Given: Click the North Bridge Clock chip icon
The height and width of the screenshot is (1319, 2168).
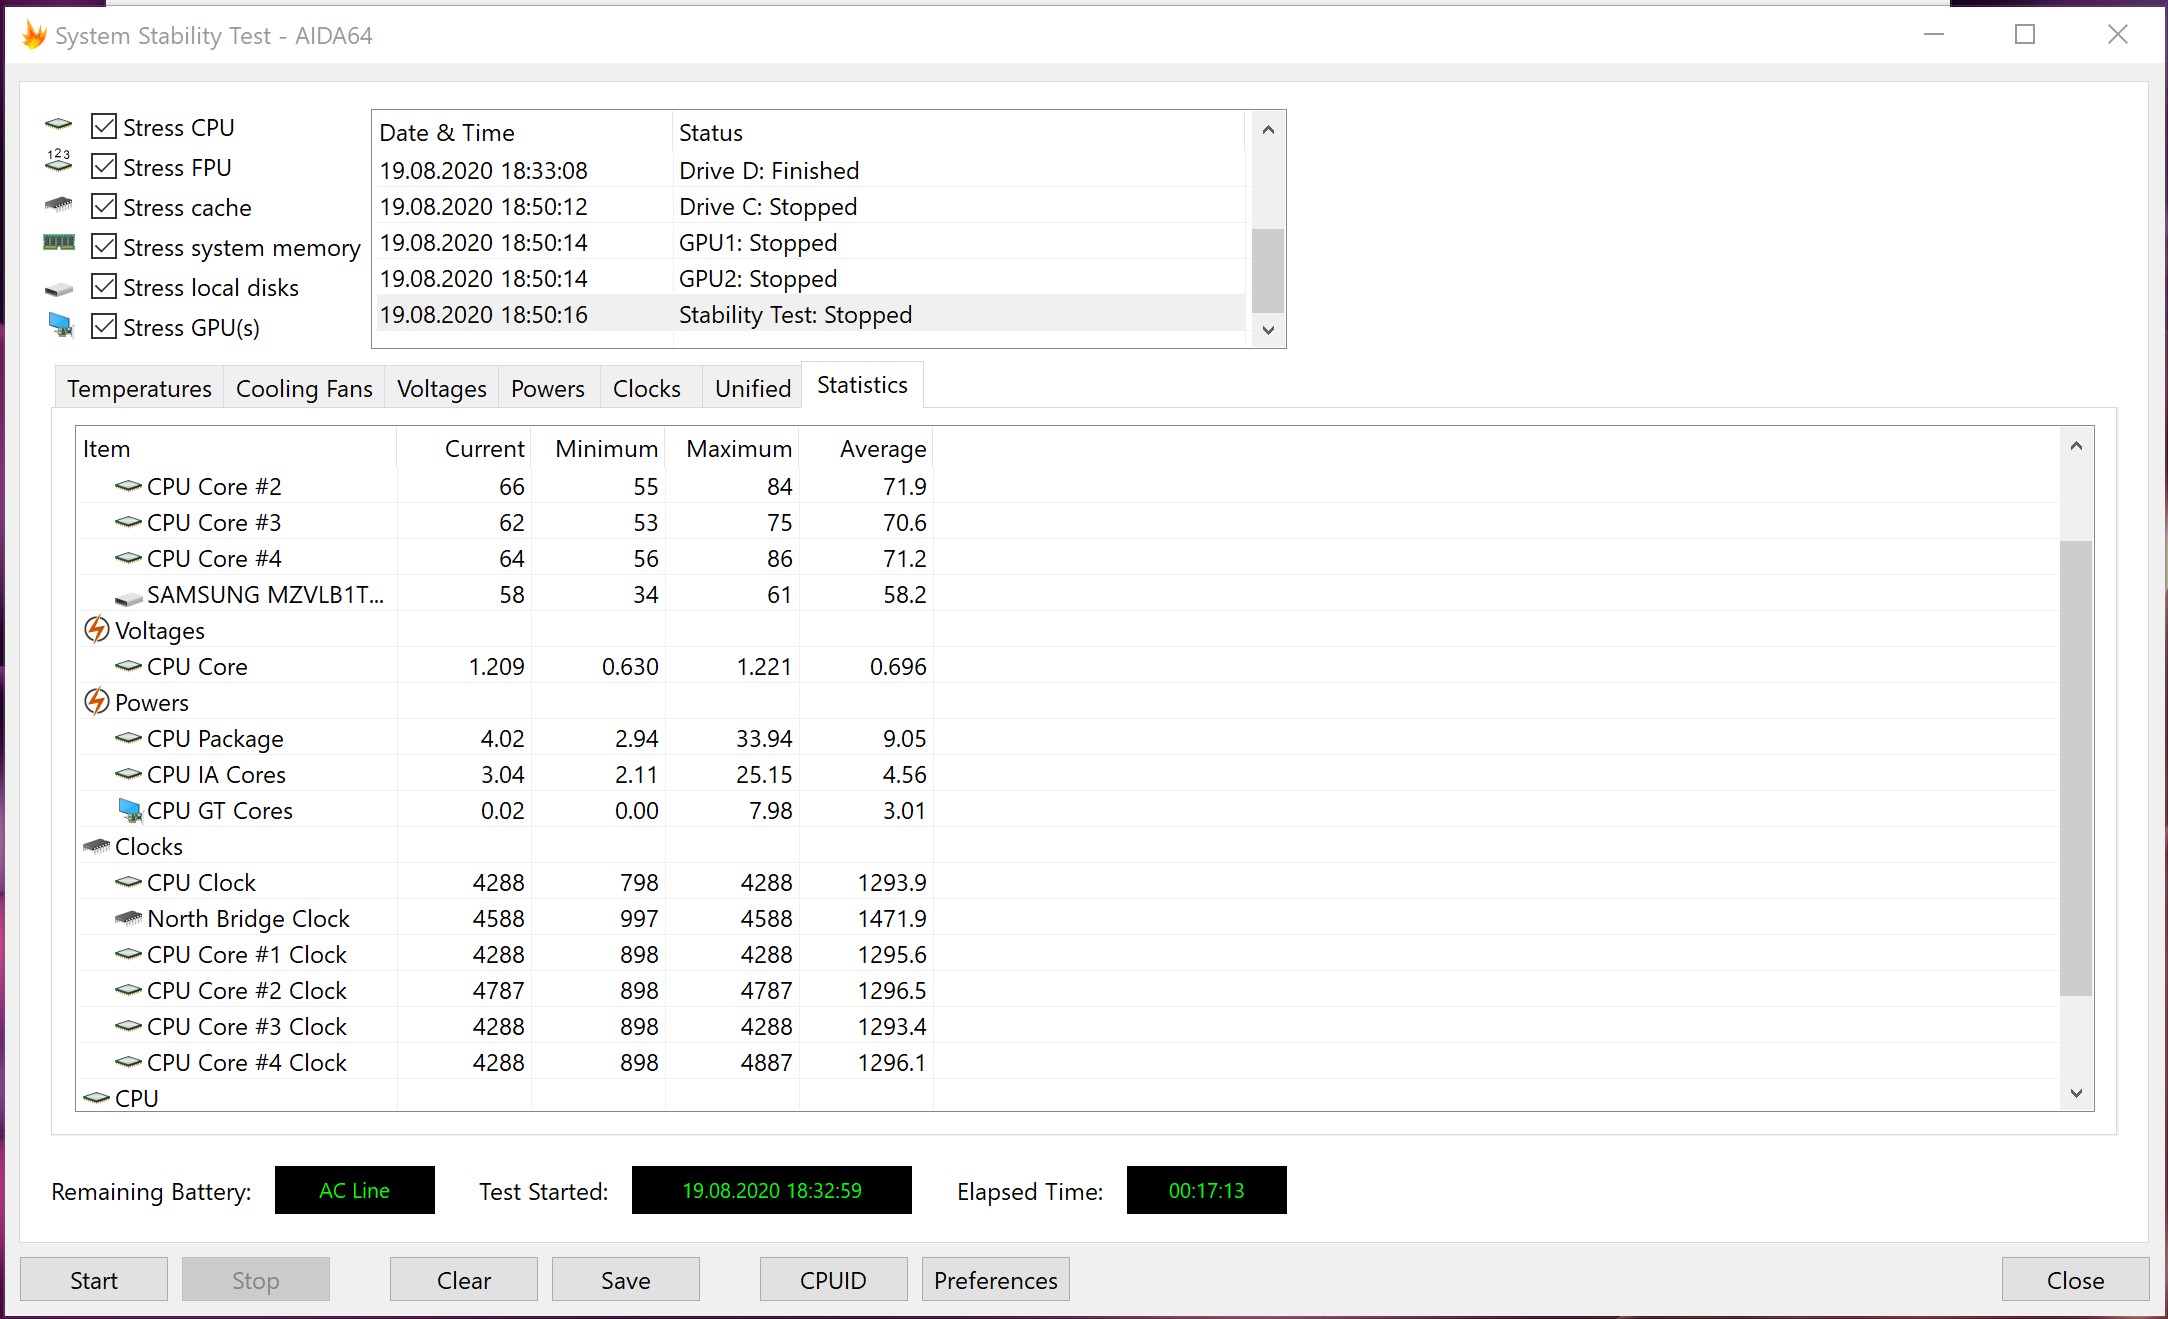Looking at the screenshot, I should tap(128, 918).
